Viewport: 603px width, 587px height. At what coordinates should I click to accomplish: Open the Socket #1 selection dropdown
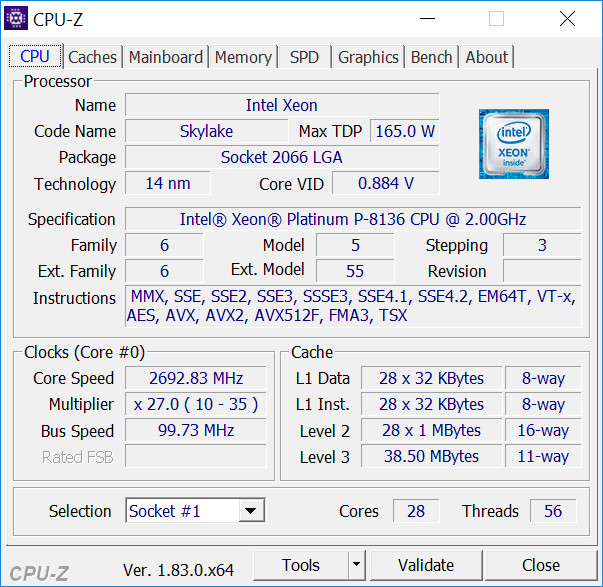pyautogui.click(x=195, y=511)
